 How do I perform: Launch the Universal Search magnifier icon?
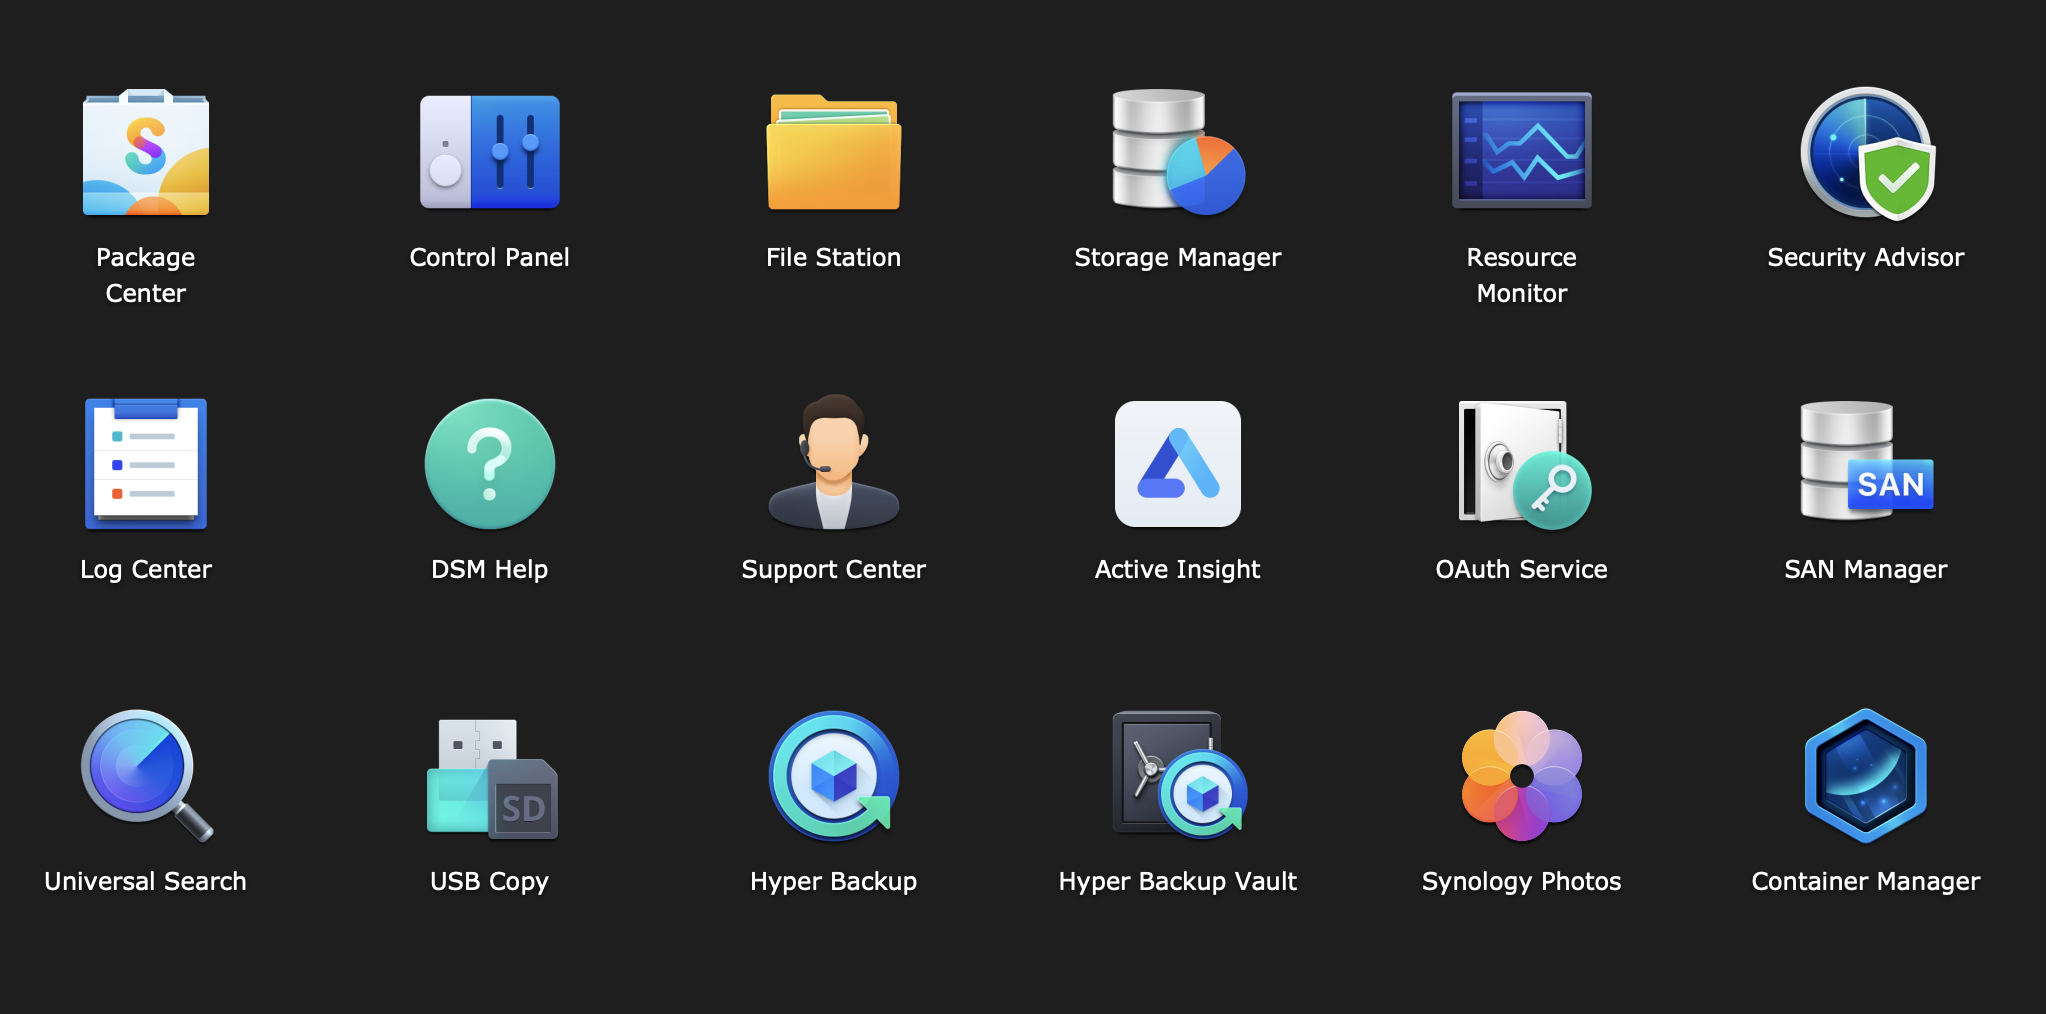[147, 776]
